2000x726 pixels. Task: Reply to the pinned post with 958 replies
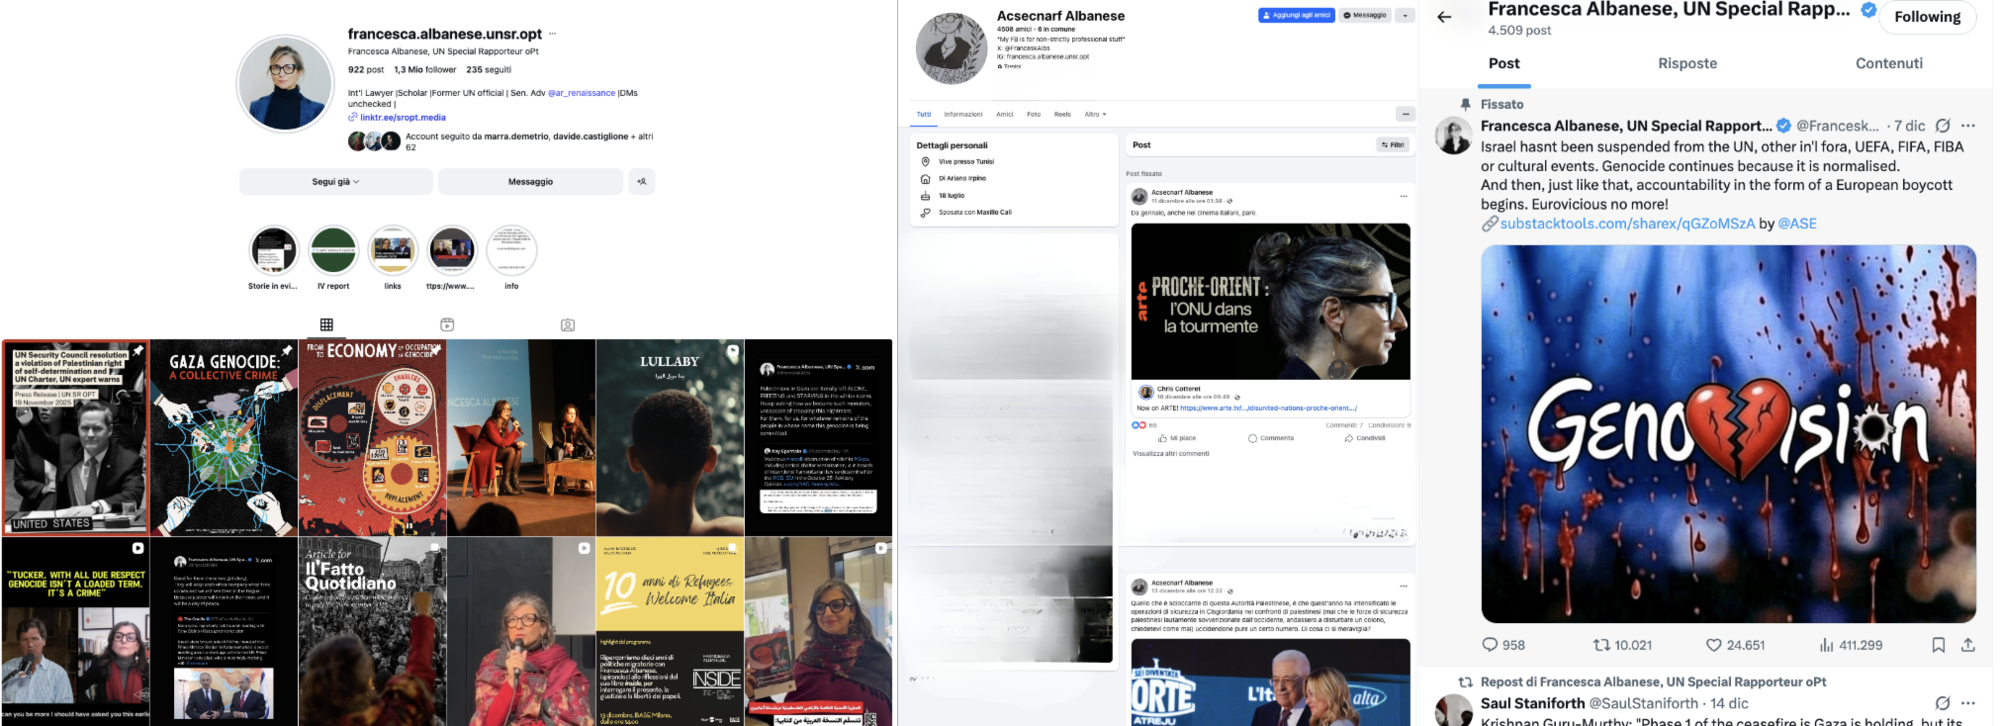click(x=1503, y=645)
